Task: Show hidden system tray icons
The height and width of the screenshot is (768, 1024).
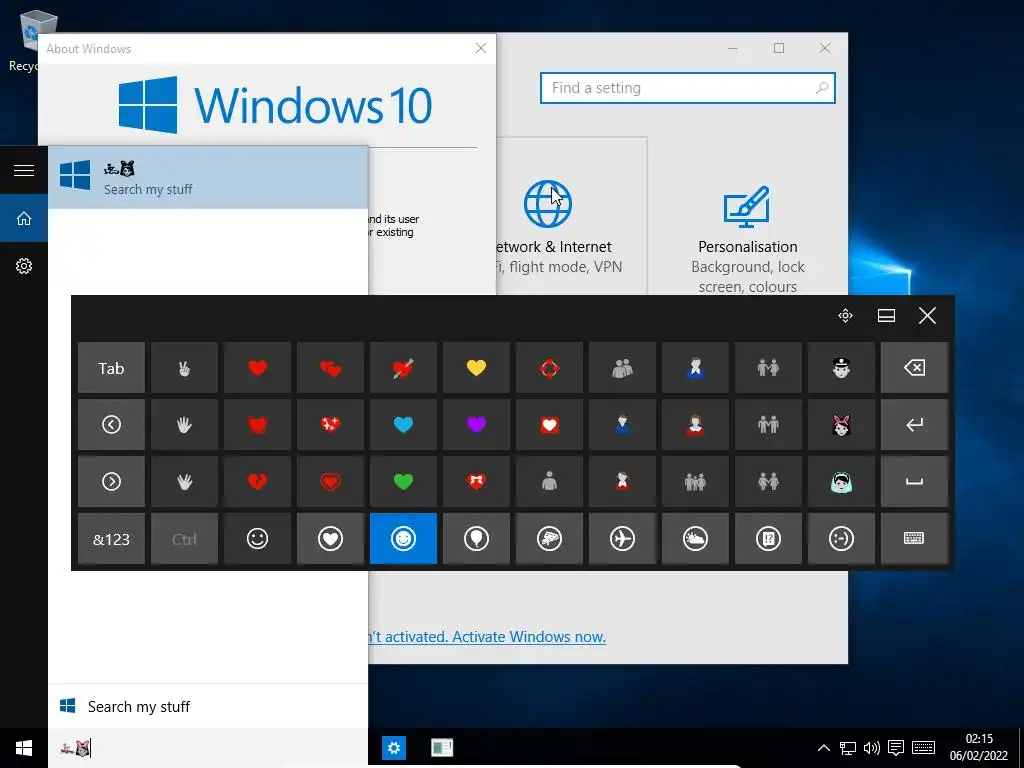Action: click(x=824, y=748)
